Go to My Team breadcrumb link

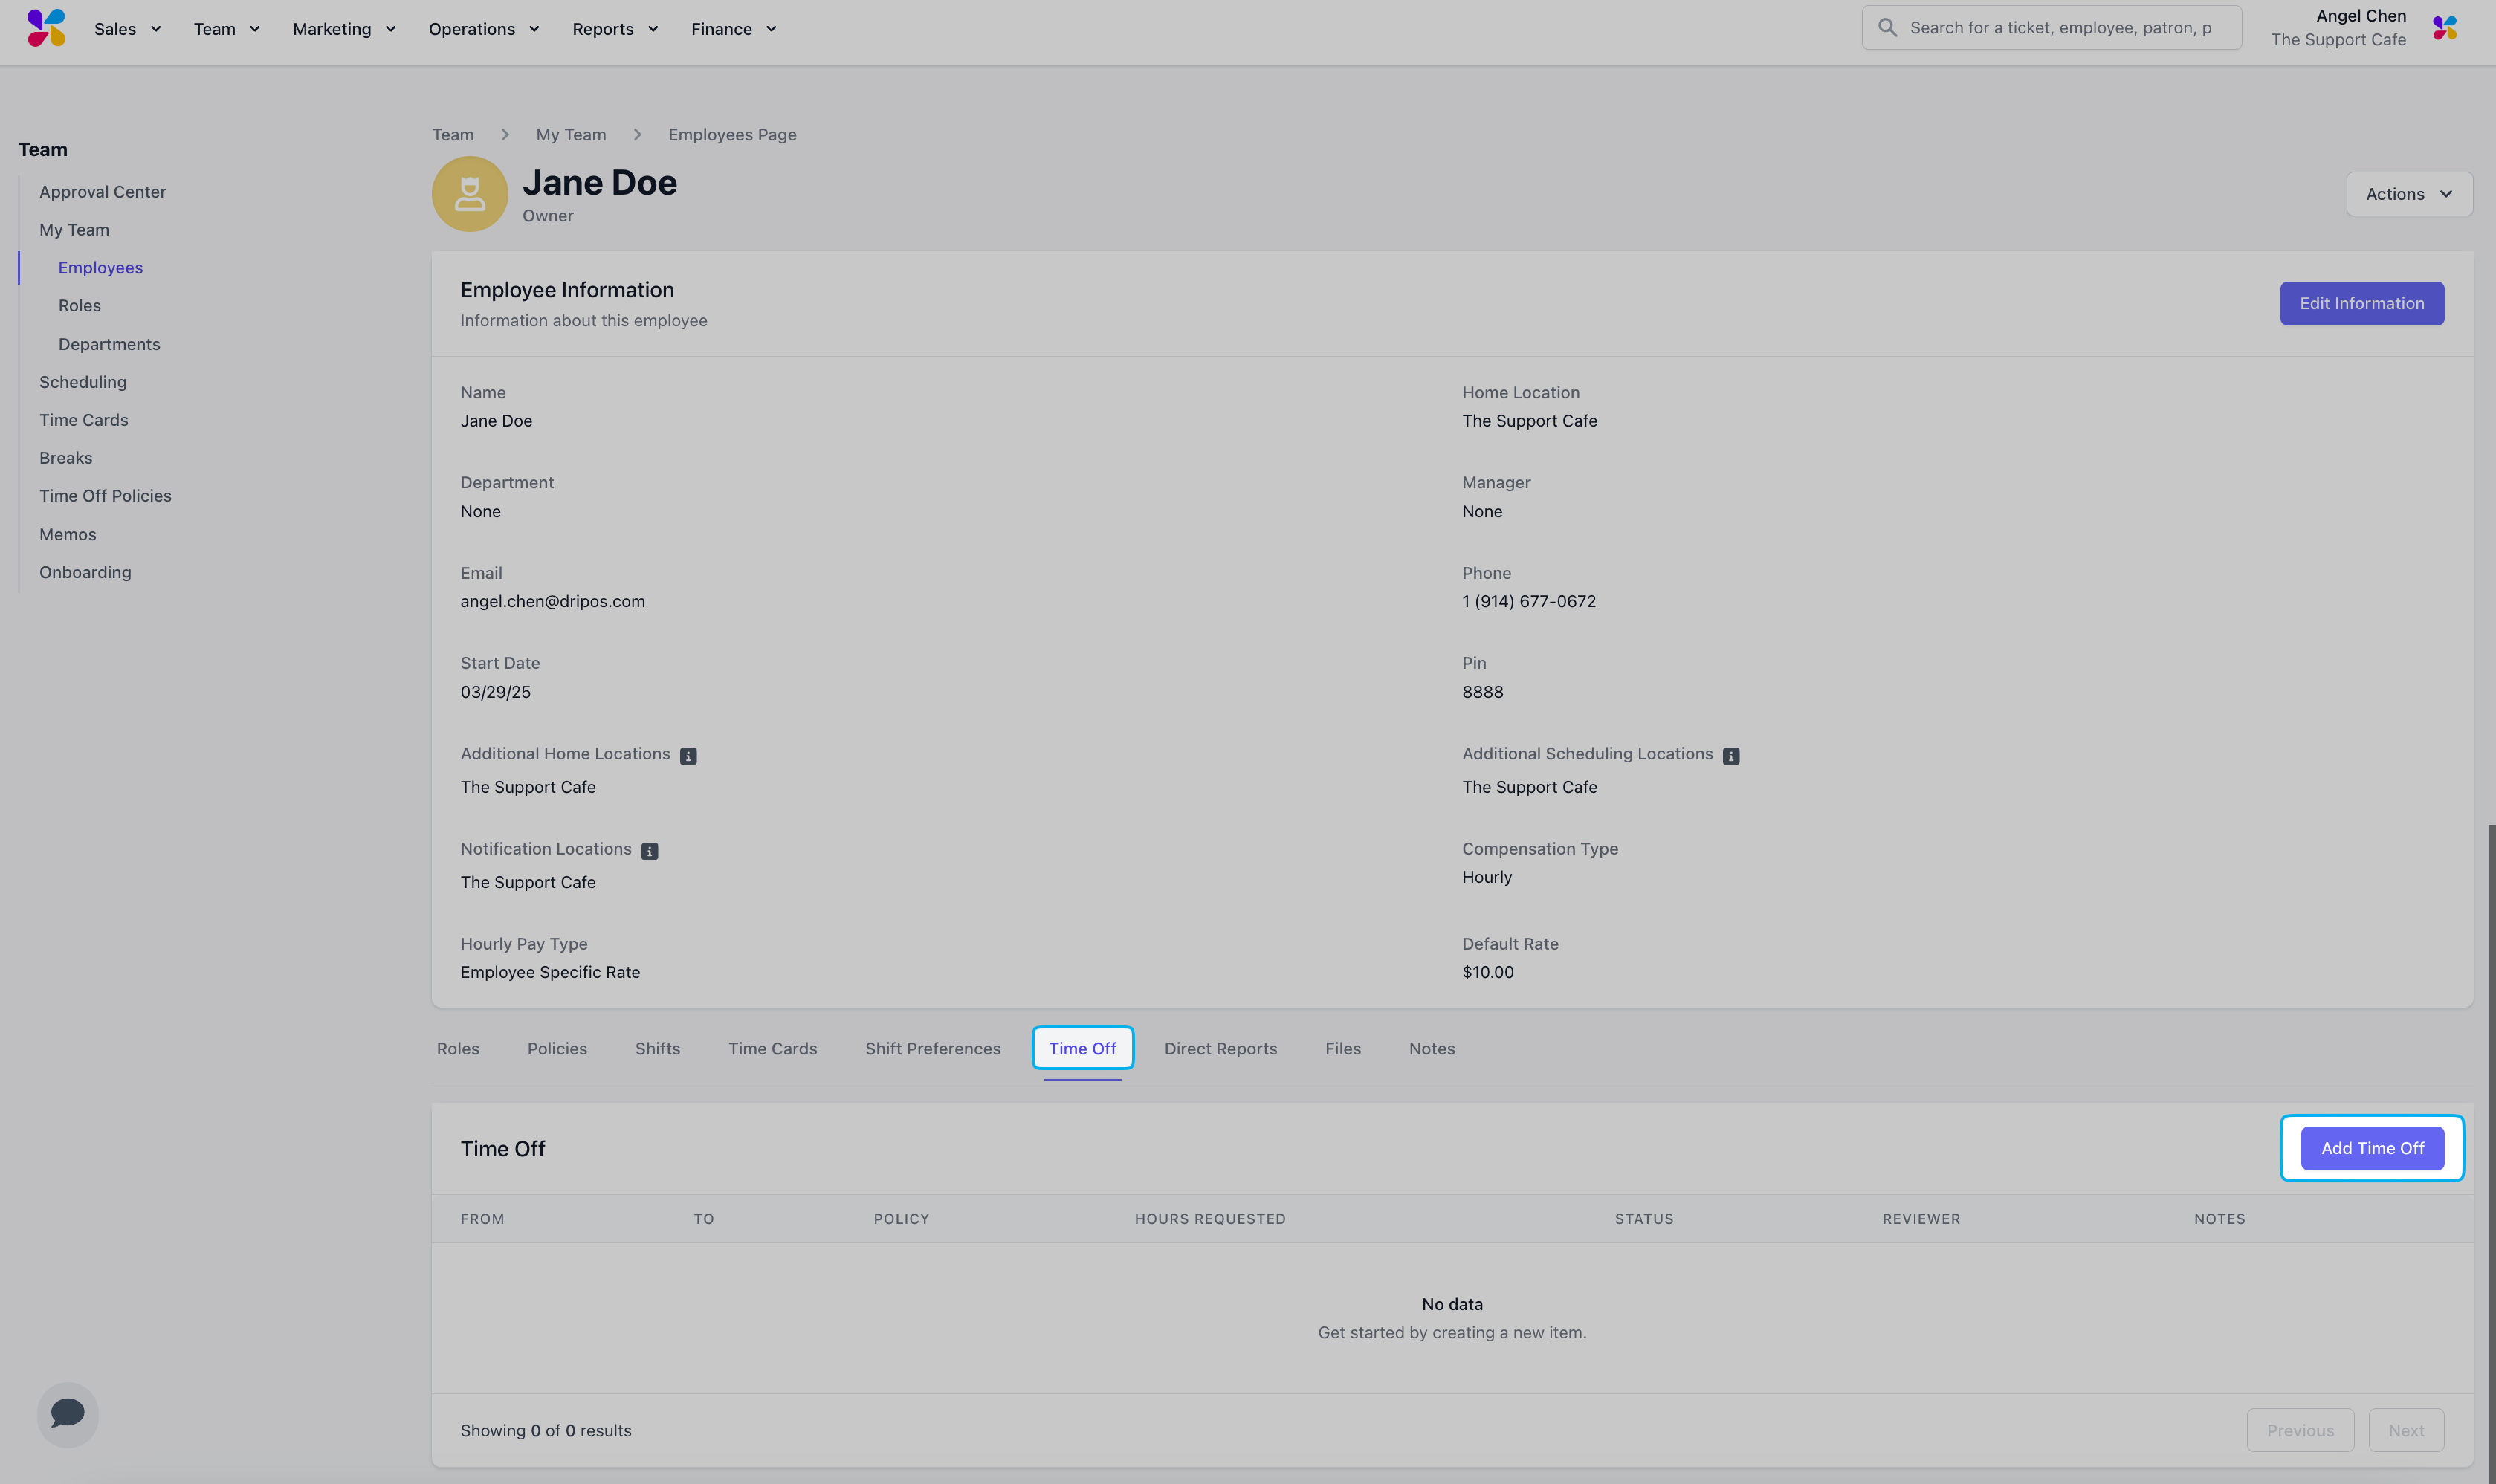pos(570,135)
